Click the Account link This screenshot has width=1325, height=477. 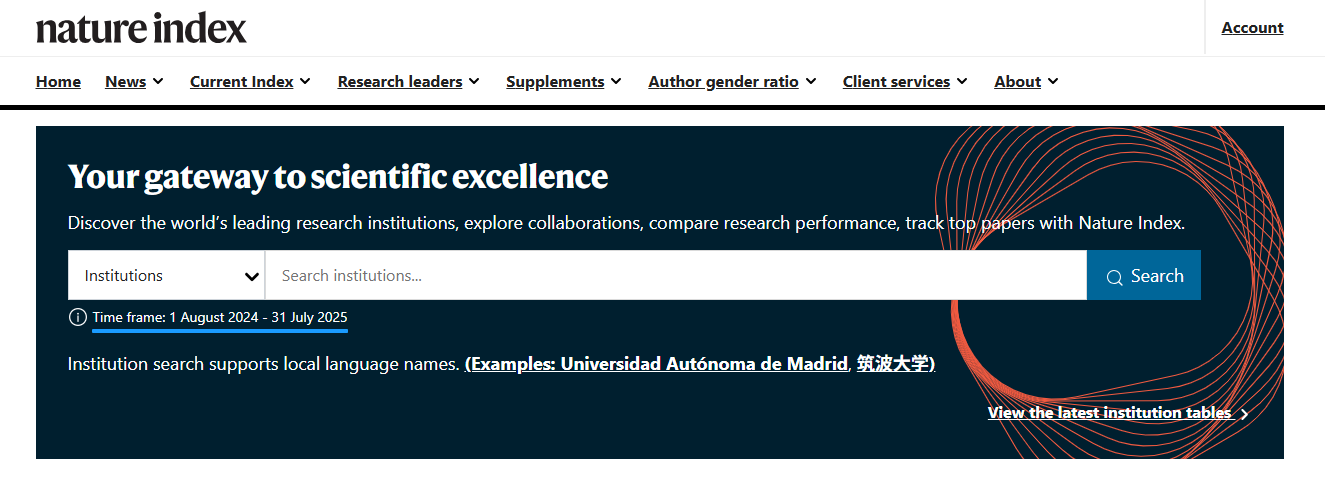tap(1252, 28)
